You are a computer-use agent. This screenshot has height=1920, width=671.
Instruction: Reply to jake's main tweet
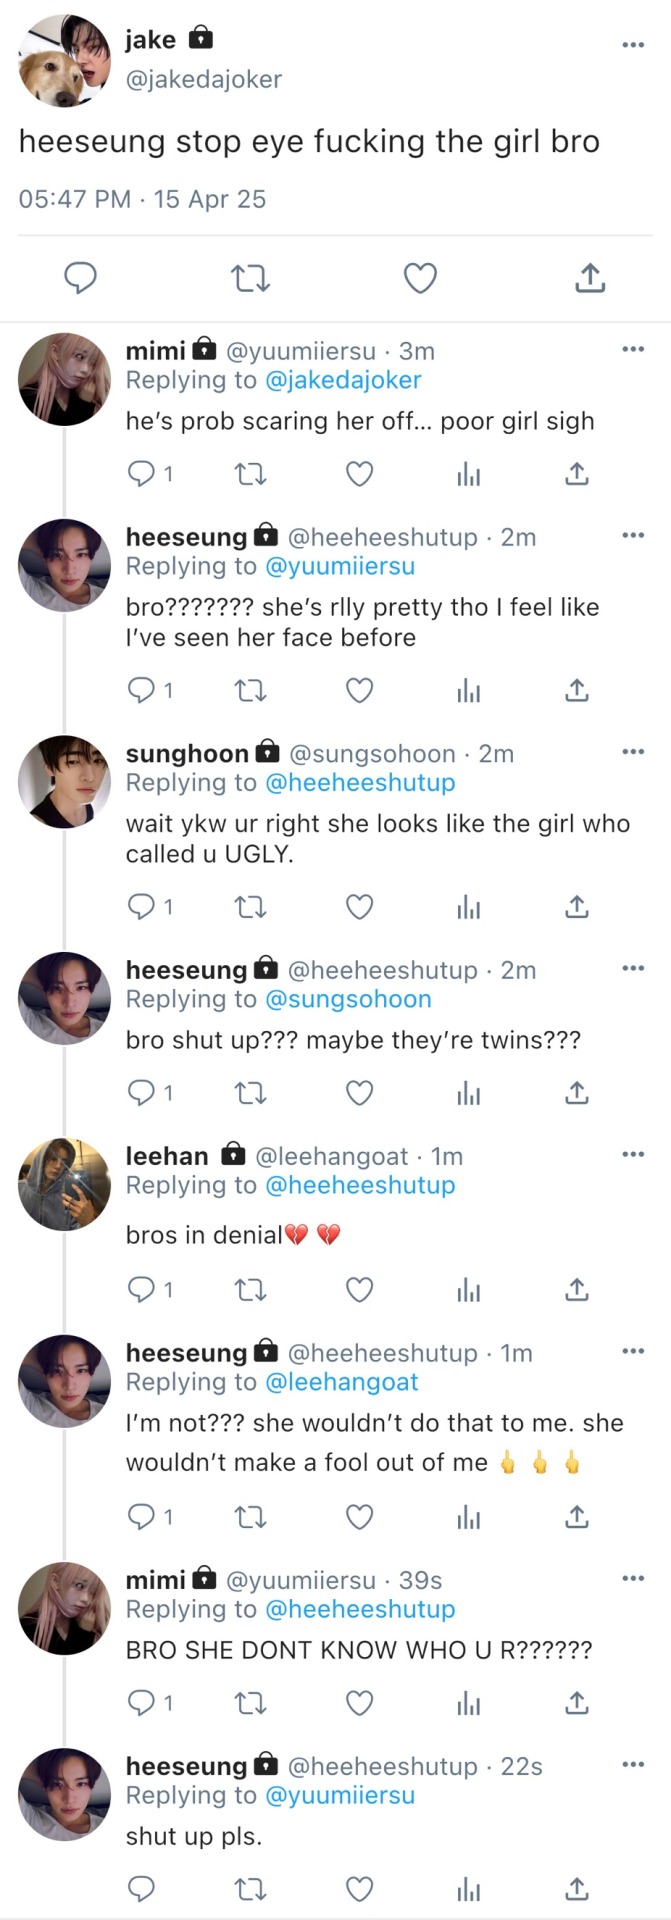(80, 278)
